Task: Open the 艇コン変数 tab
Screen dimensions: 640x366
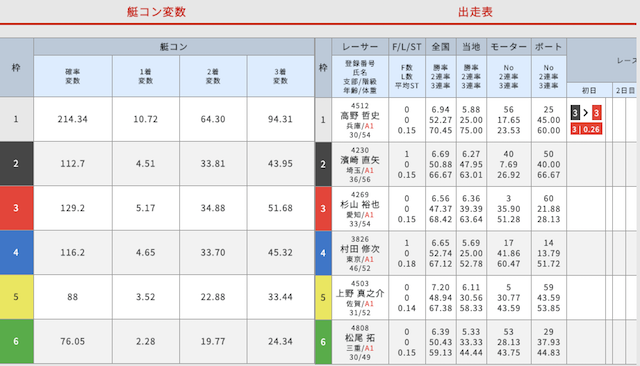Action: [156, 12]
